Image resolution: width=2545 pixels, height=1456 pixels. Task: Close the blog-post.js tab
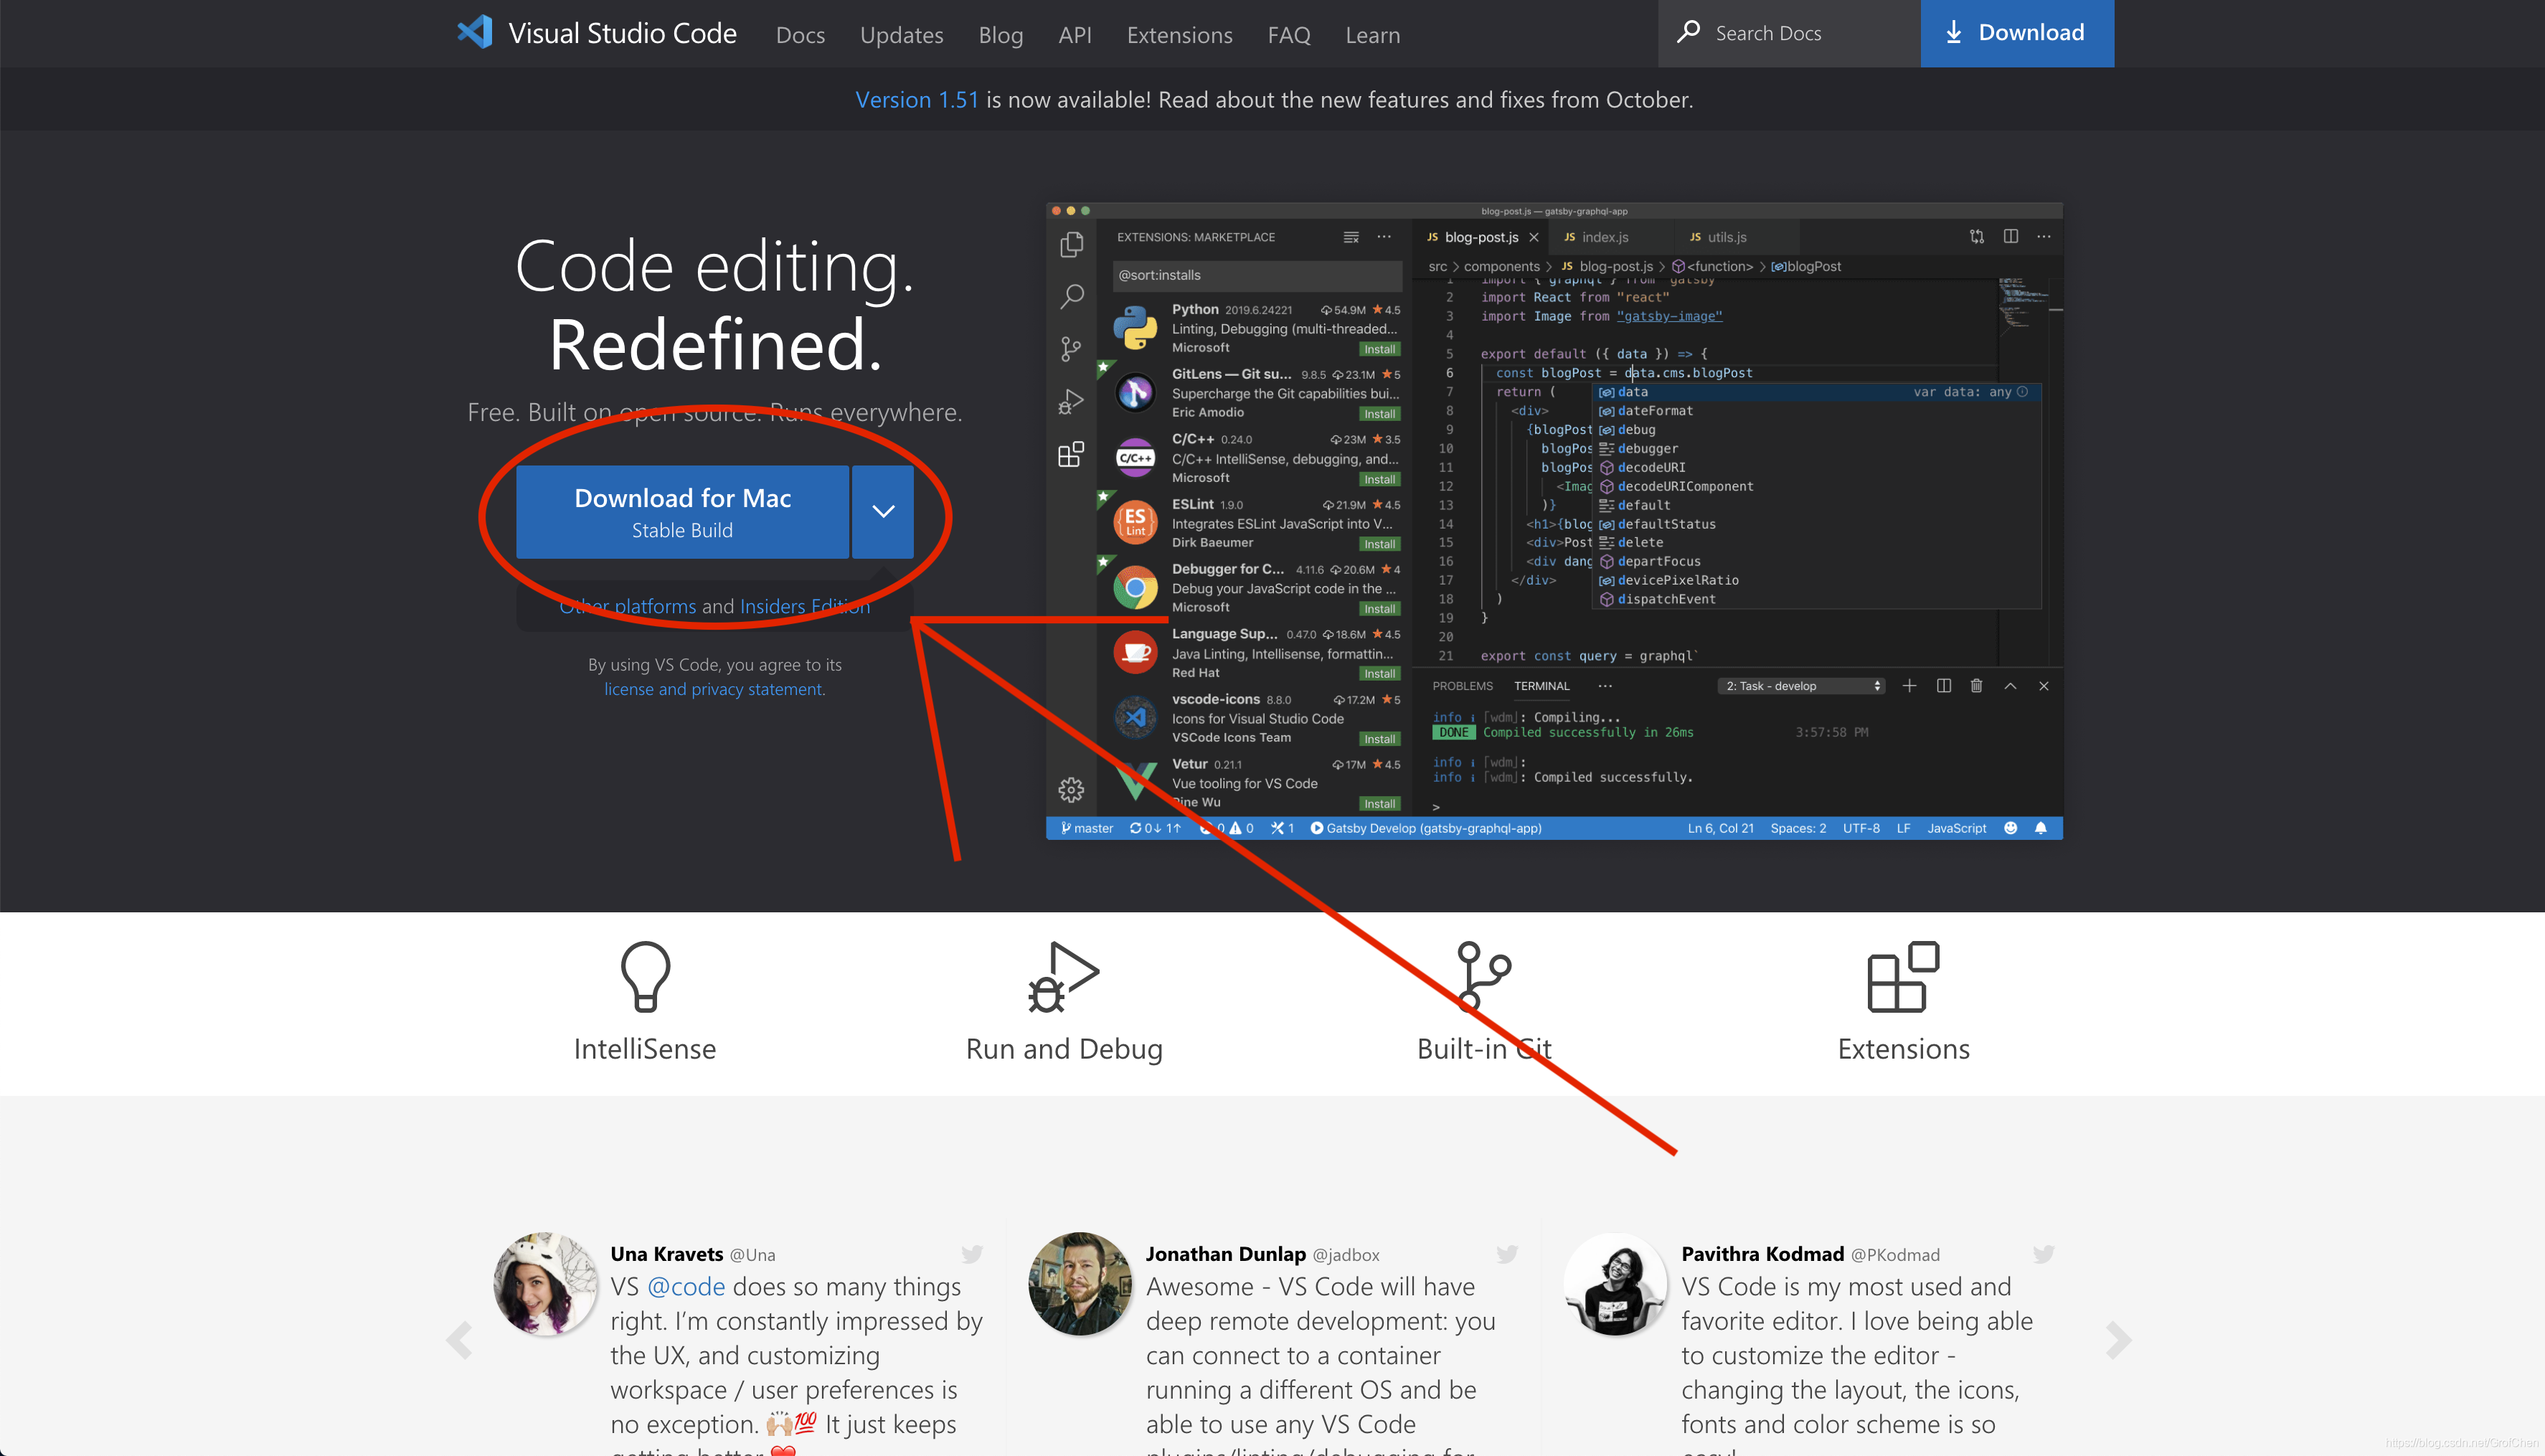[1533, 237]
